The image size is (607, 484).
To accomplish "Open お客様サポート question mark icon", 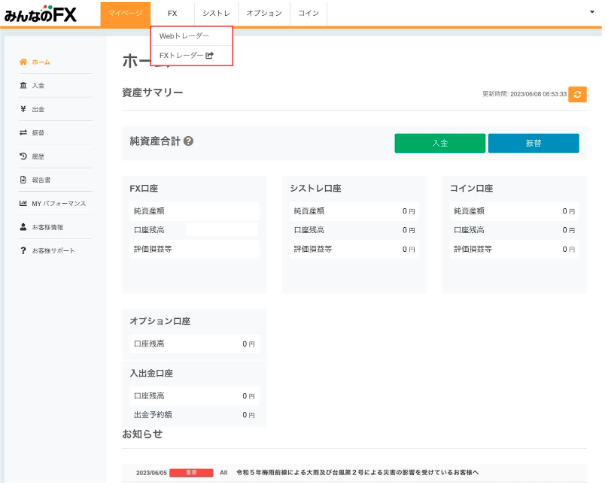I will coord(23,251).
